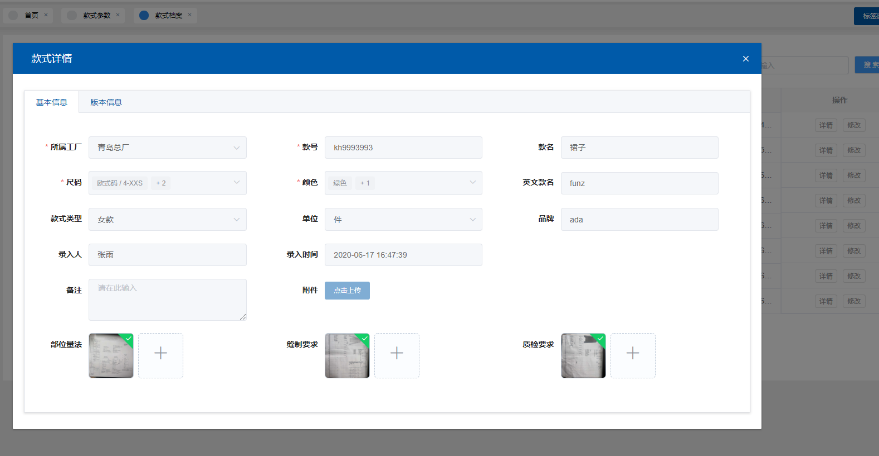
Task: Open the uploaded 部位量法 image thumbnail
Action: point(111,355)
